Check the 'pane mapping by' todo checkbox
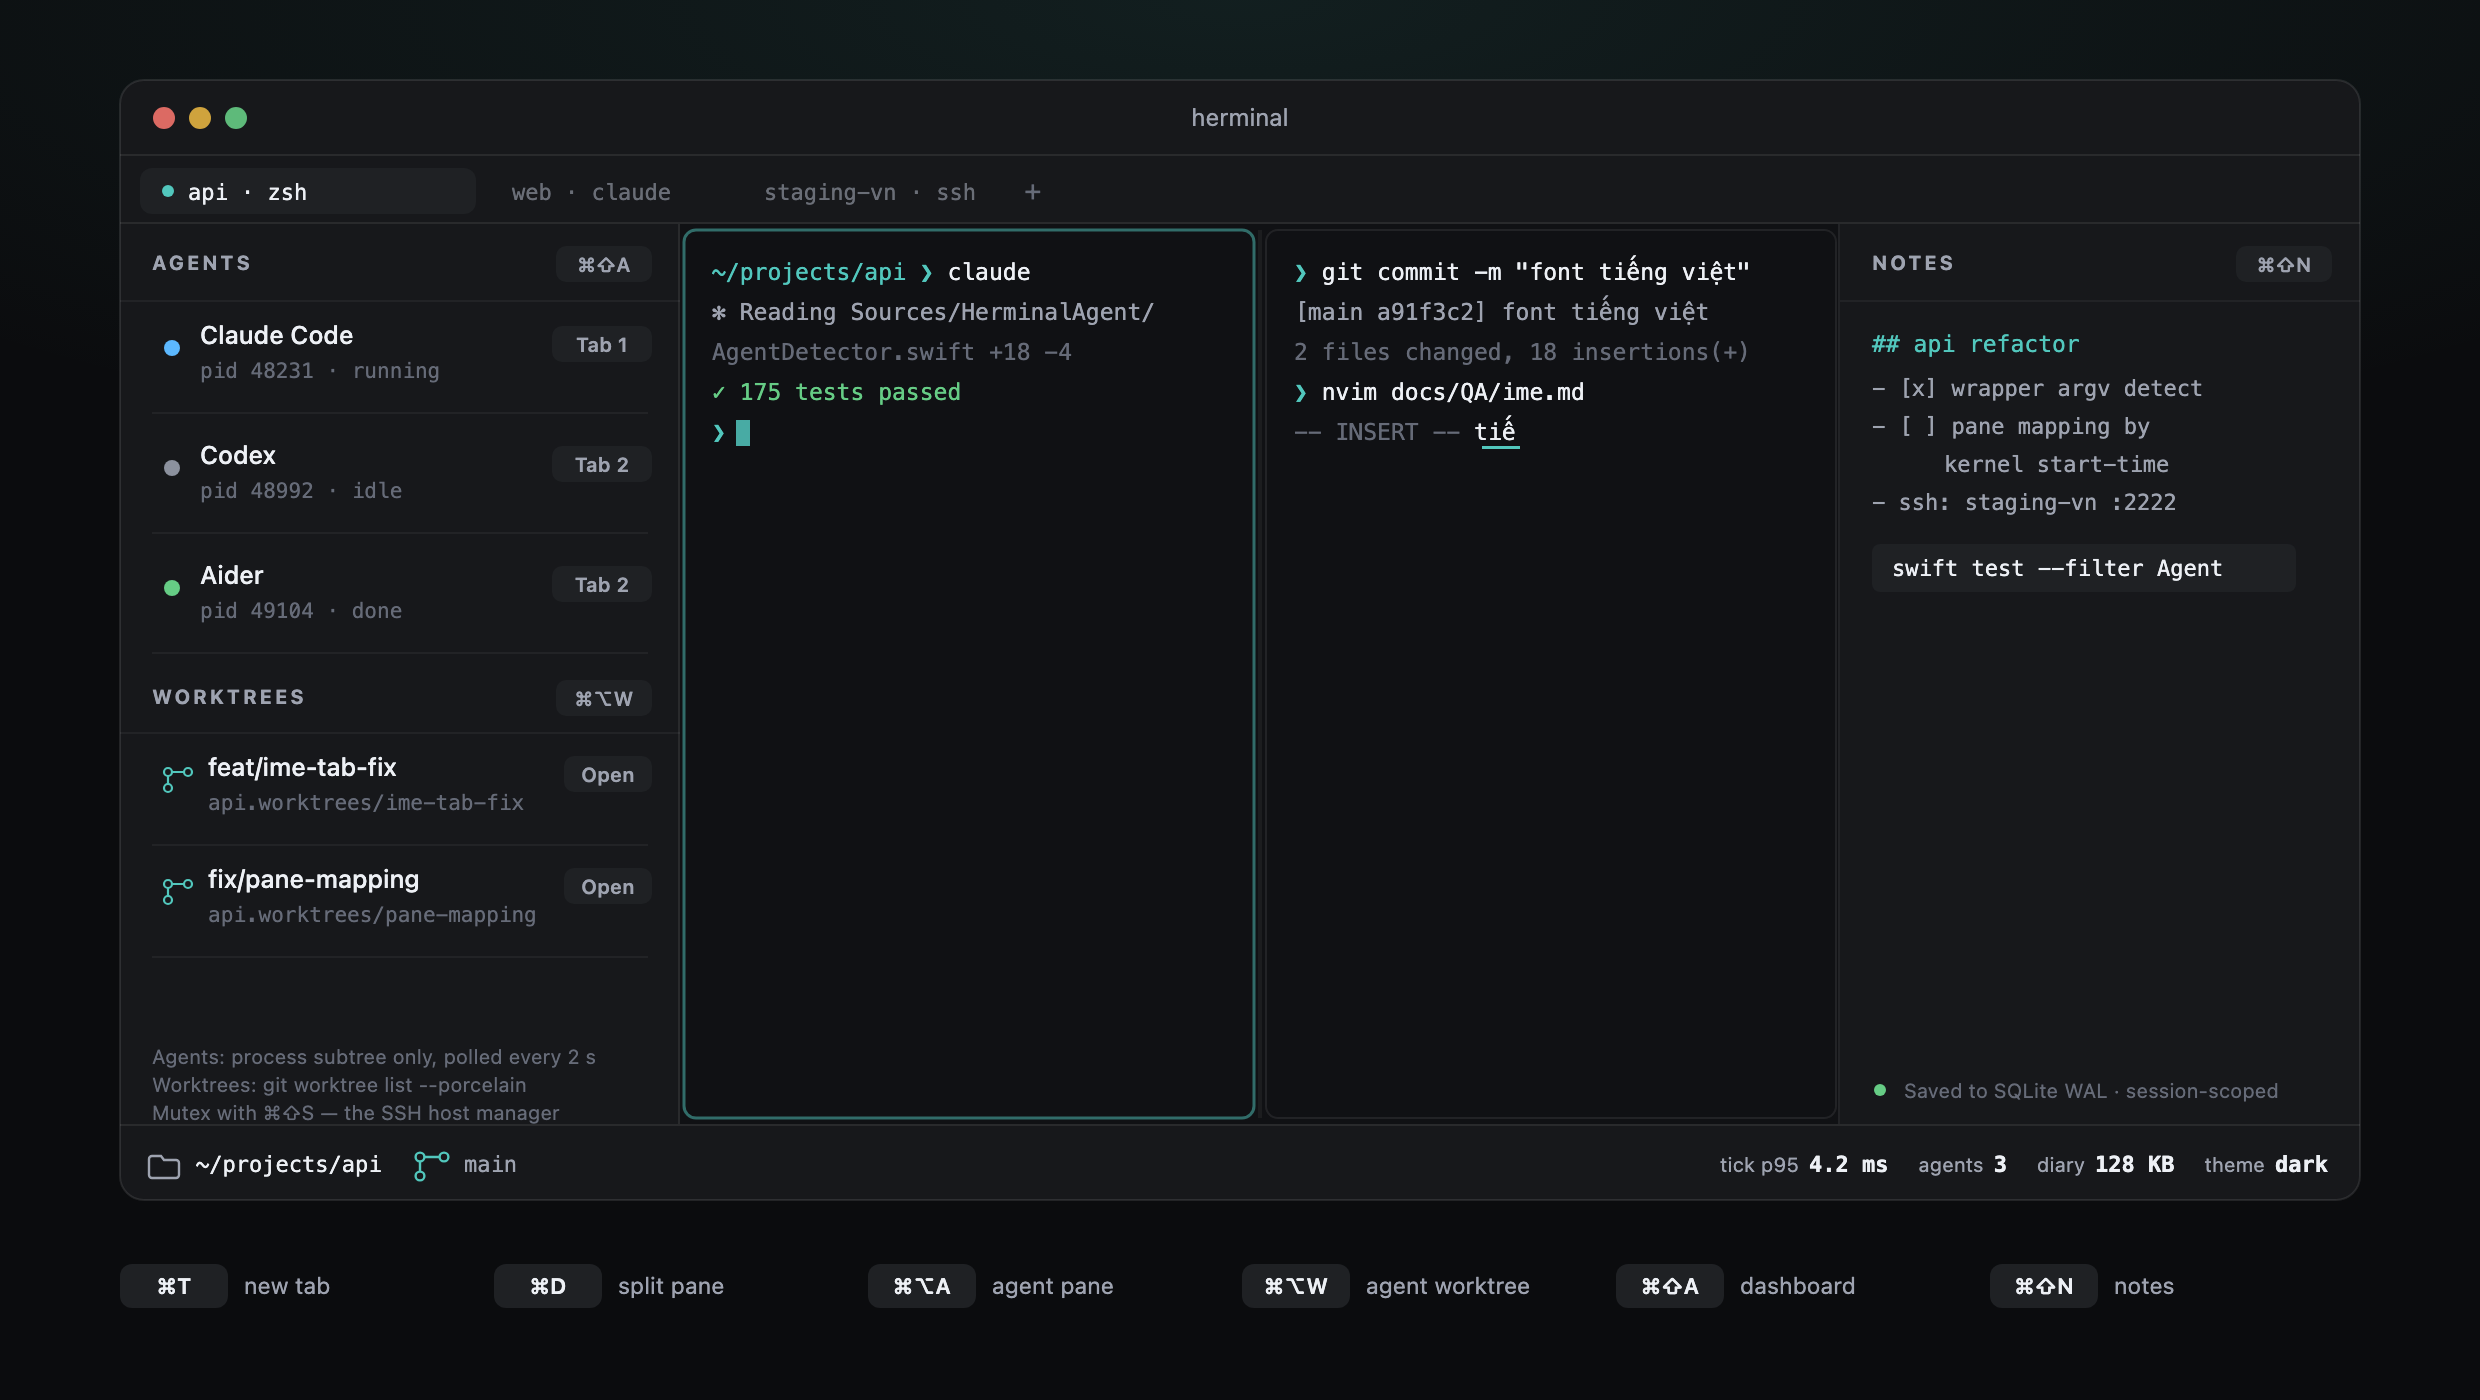Screen dimensions: 2480x1400 (1918, 426)
